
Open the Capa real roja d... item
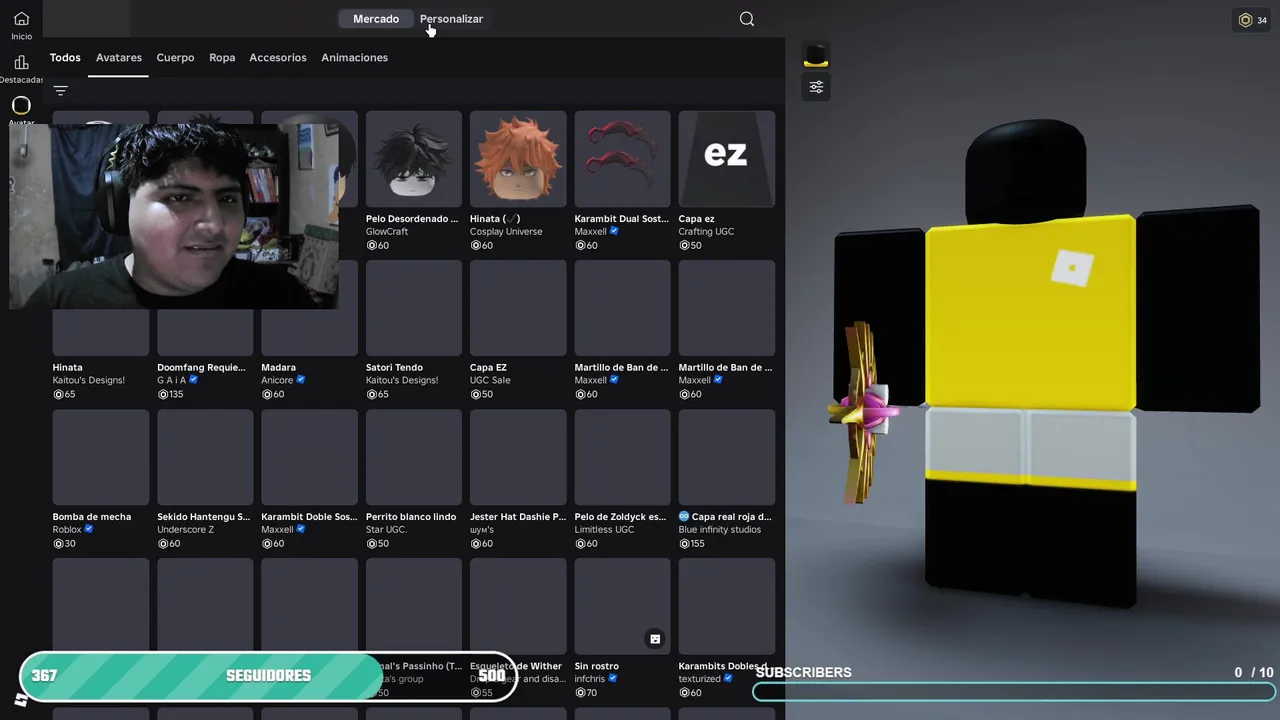pos(726,479)
